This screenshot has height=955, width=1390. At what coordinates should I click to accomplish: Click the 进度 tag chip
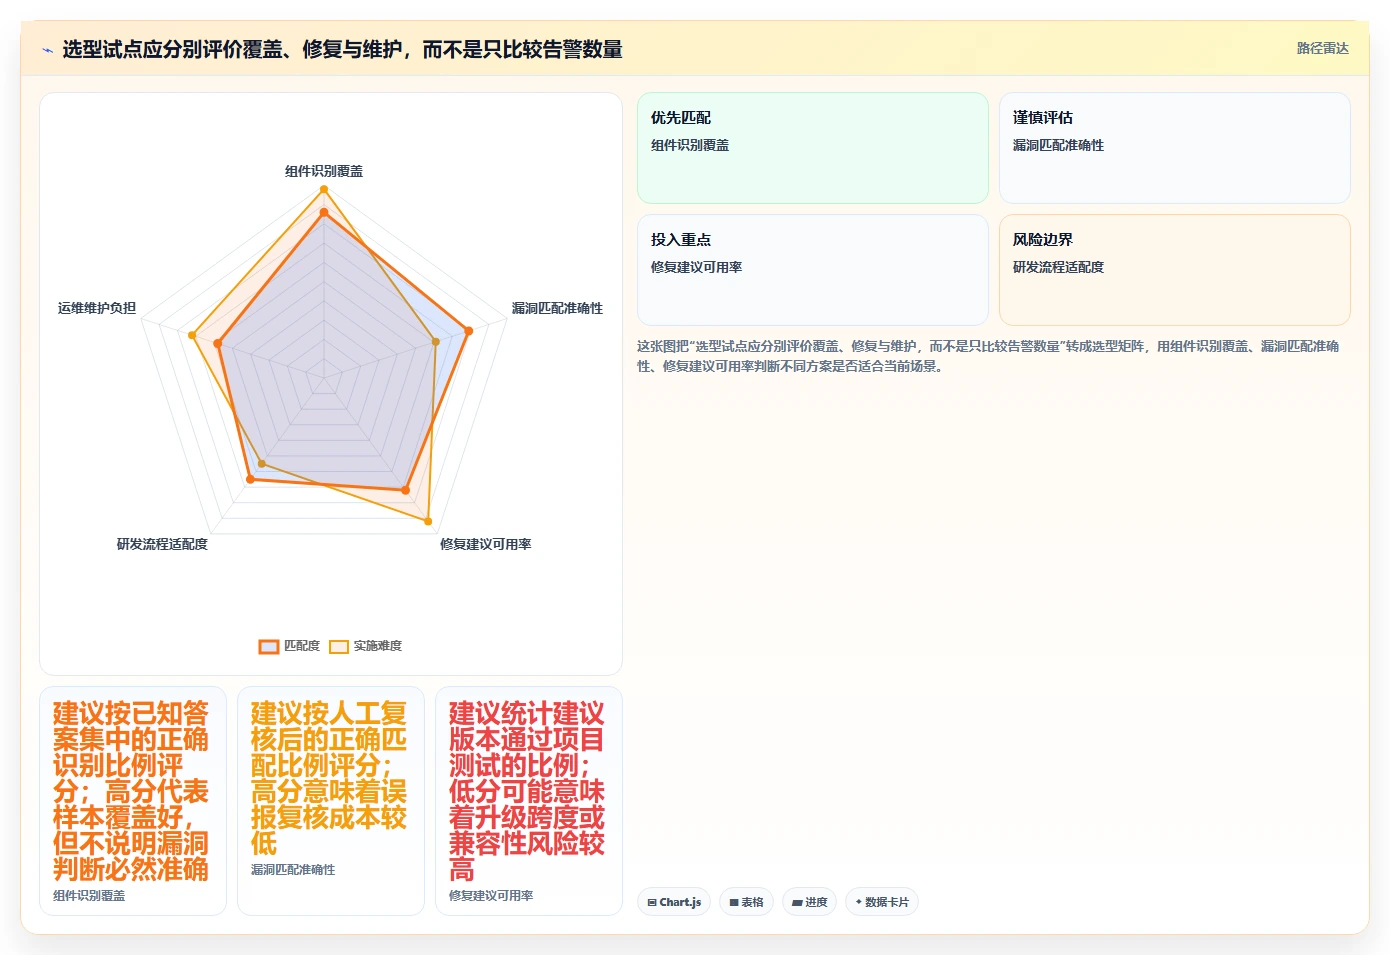[x=809, y=902]
